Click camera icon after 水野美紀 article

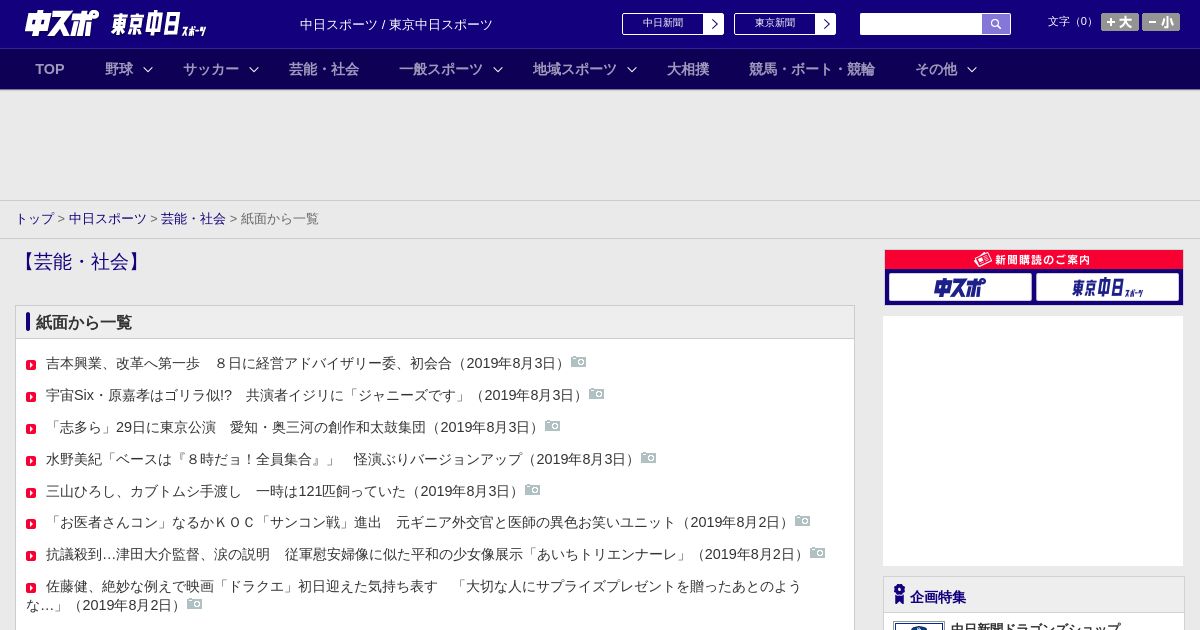649,458
